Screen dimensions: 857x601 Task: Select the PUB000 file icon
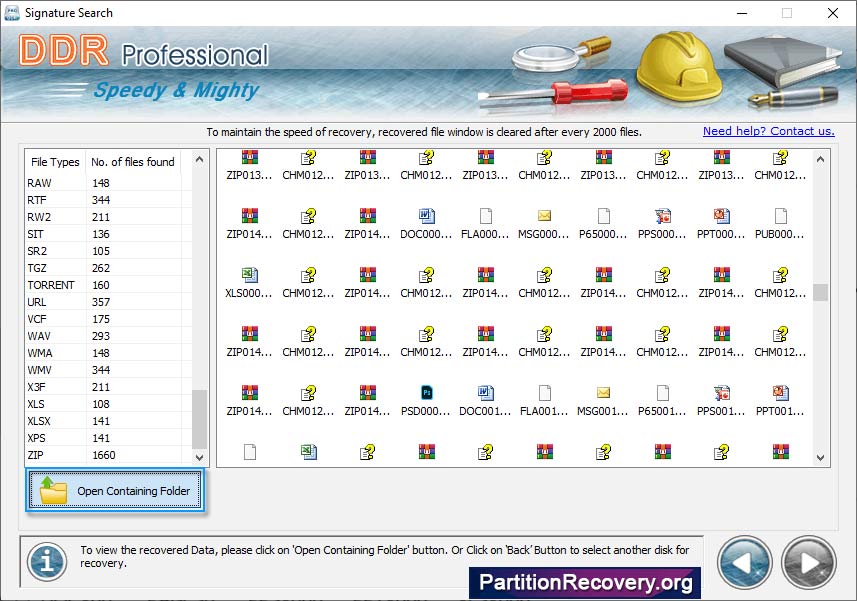(780, 216)
